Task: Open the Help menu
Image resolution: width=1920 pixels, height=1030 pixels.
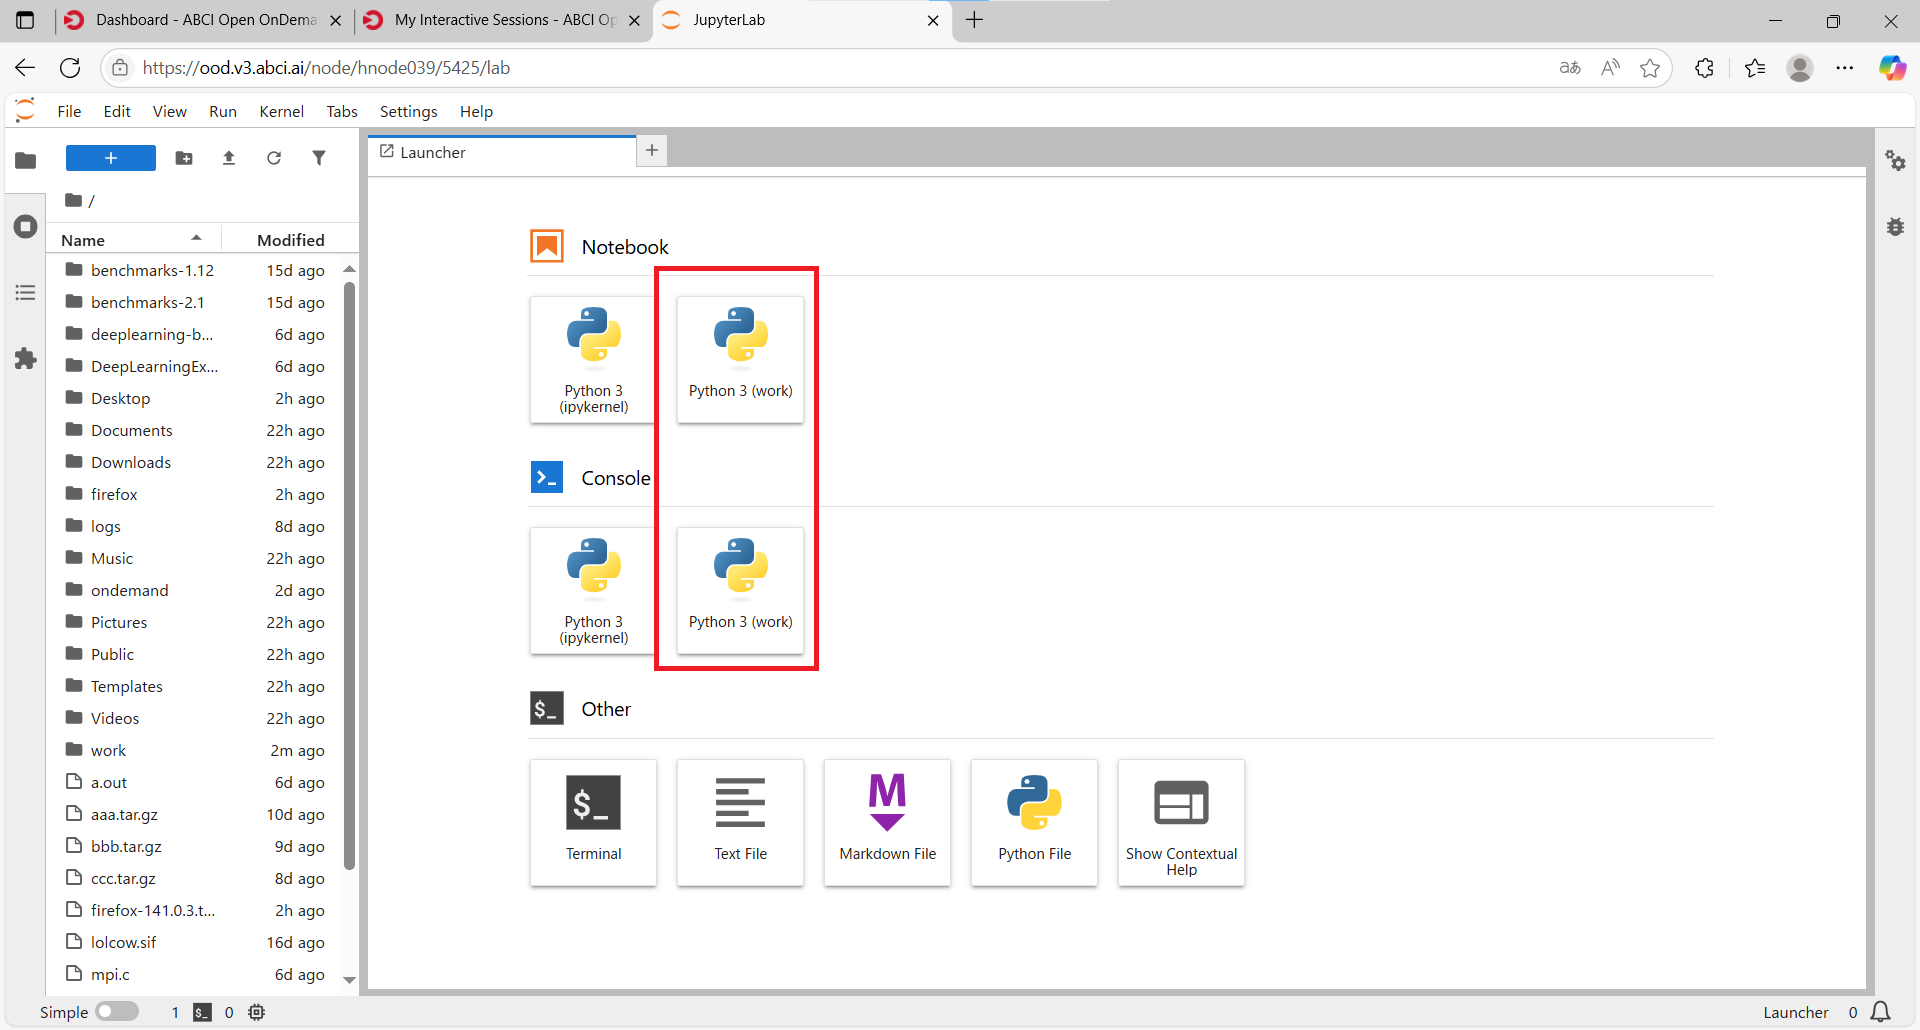Action: pyautogui.click(x=476, y=111)
